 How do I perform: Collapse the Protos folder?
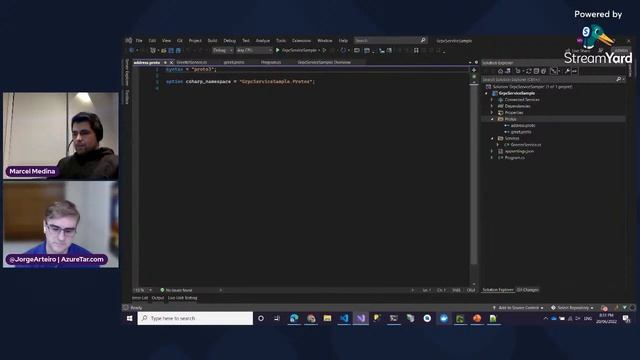[492, 119]
